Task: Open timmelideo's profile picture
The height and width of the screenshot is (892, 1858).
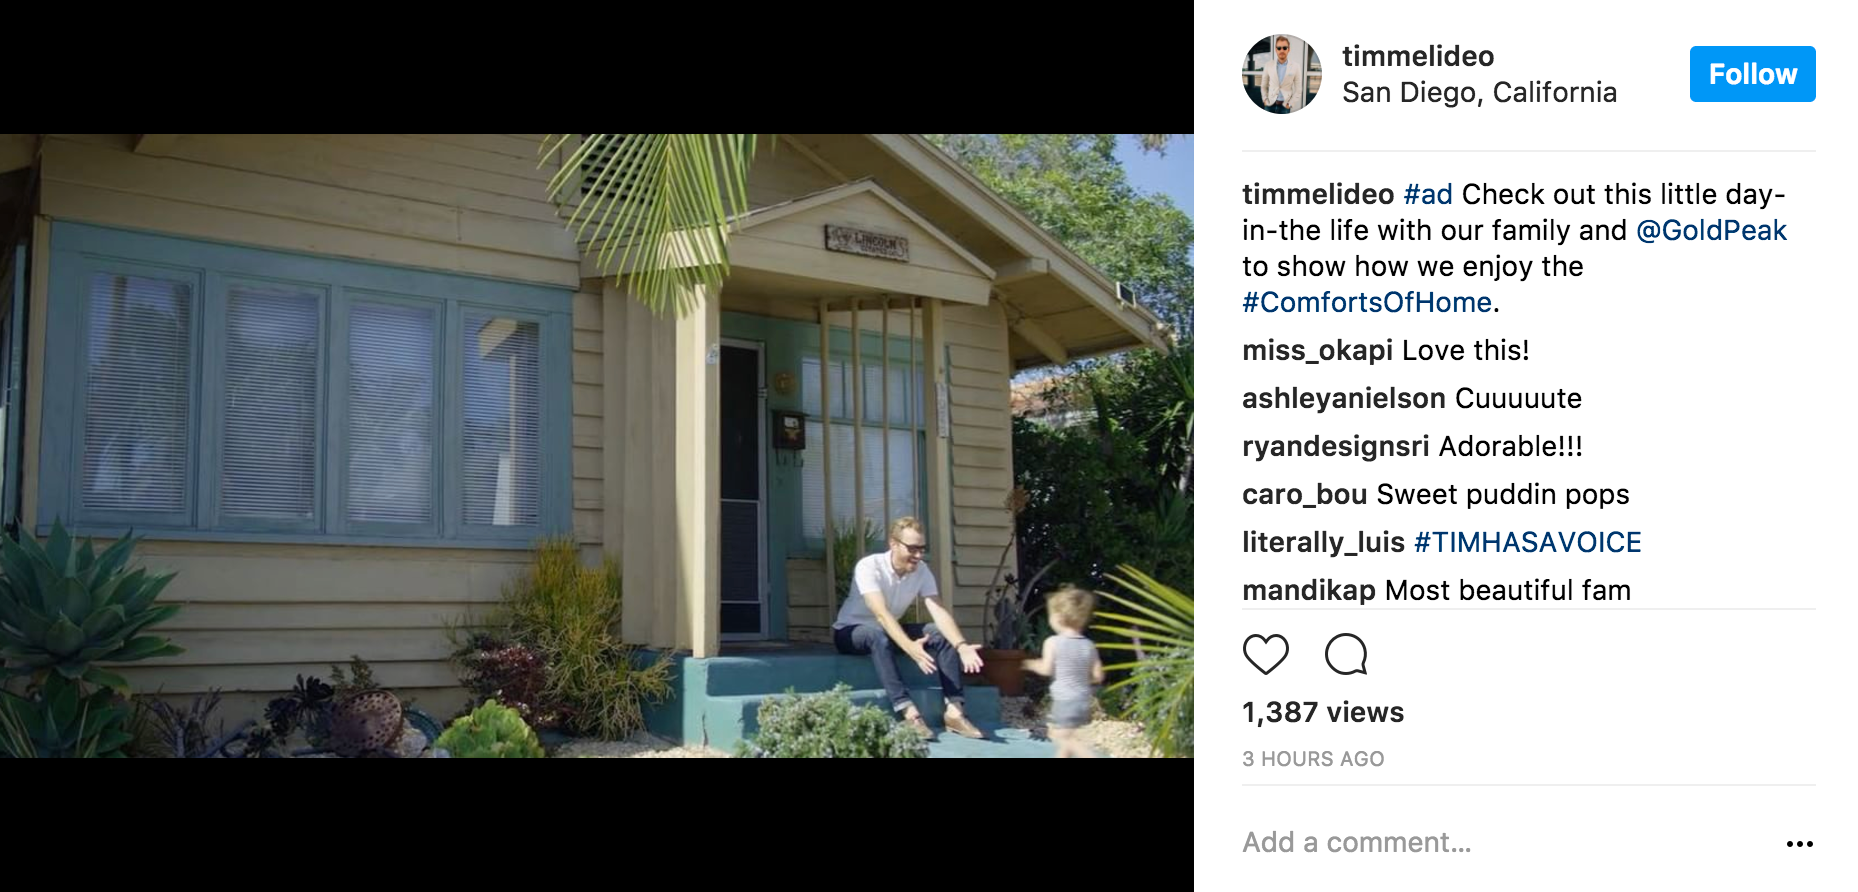Action: [1281, 74]
